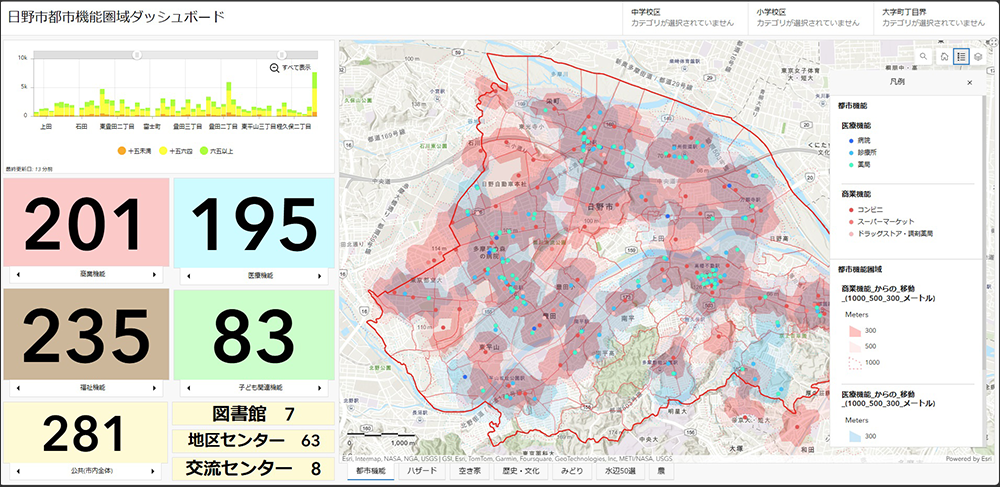Click the Powered by Esri link
1000x487 pixels.
click(968, 459)
